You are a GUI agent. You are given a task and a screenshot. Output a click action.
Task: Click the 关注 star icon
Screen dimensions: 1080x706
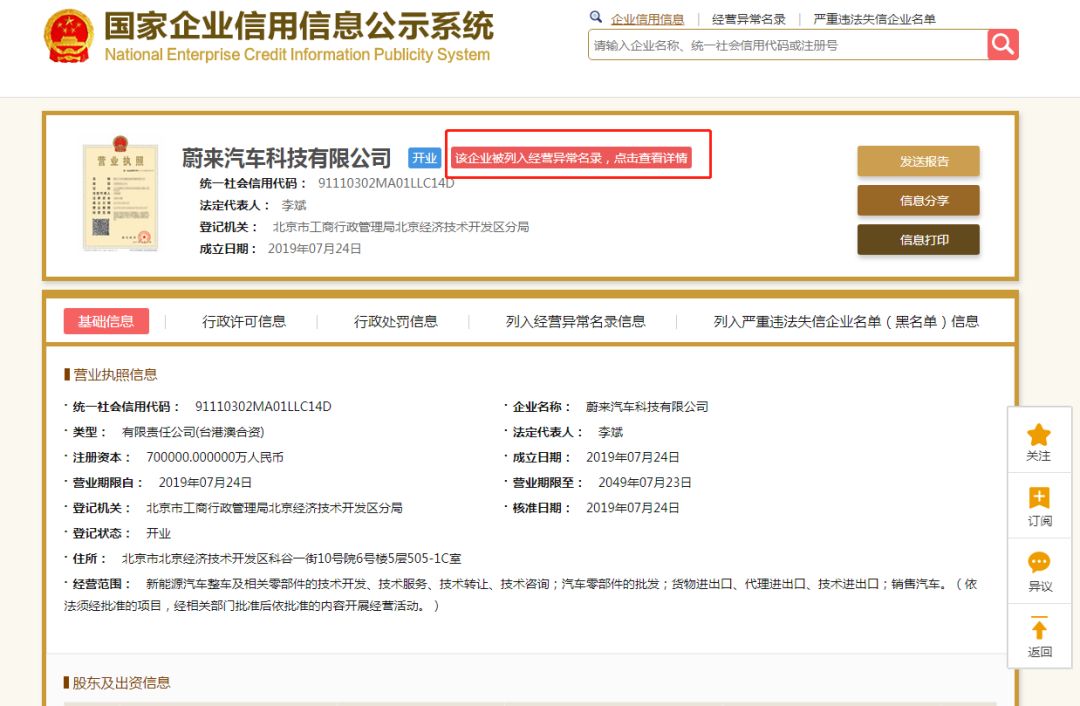(x=1039, y=435)
